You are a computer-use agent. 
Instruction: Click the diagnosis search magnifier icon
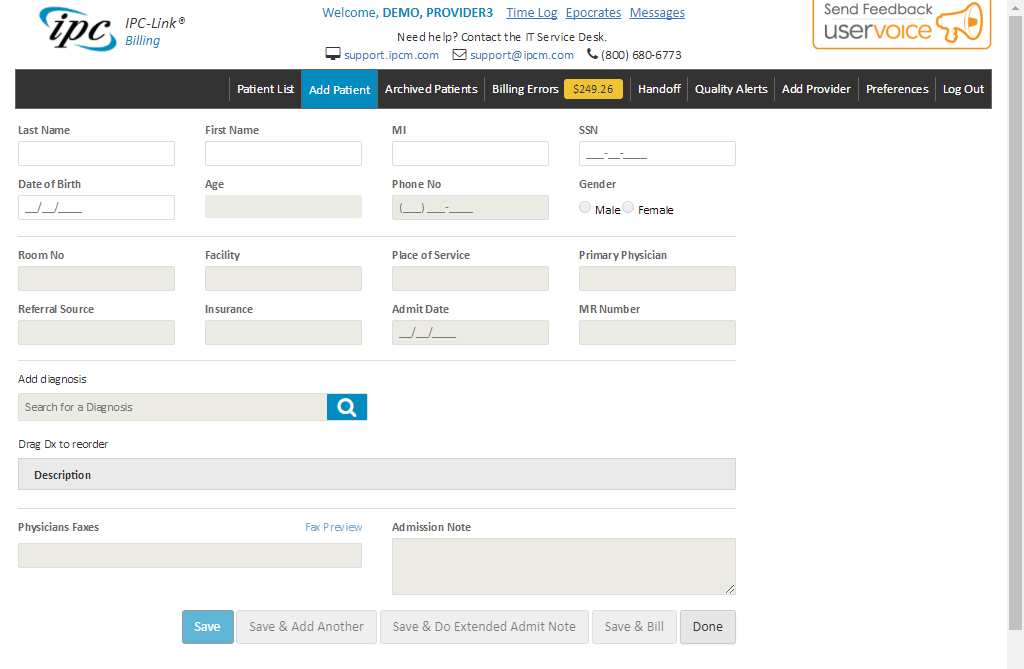[x=347, y=407]
